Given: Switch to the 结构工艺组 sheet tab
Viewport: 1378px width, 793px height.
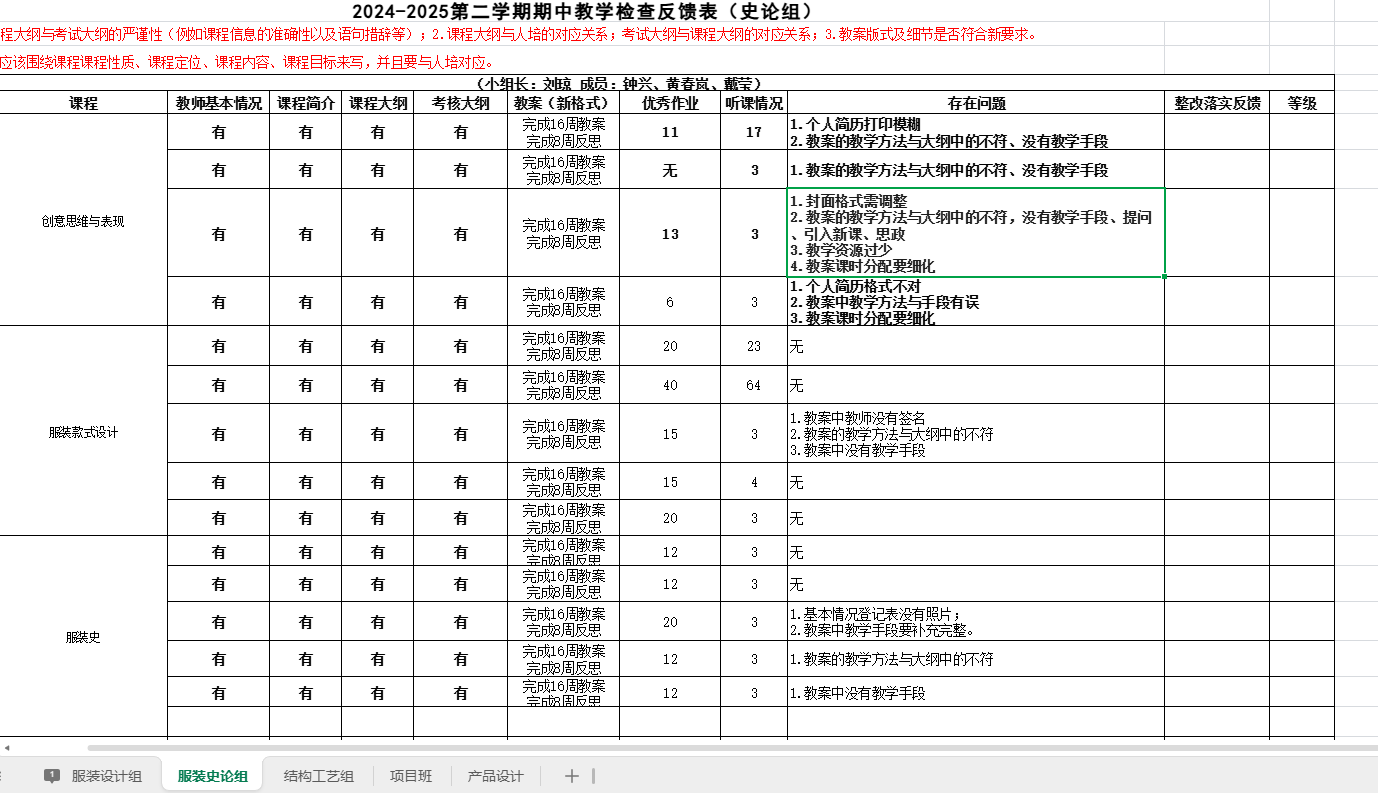Looking at the screenshot, I should click(x=318, y=776).
